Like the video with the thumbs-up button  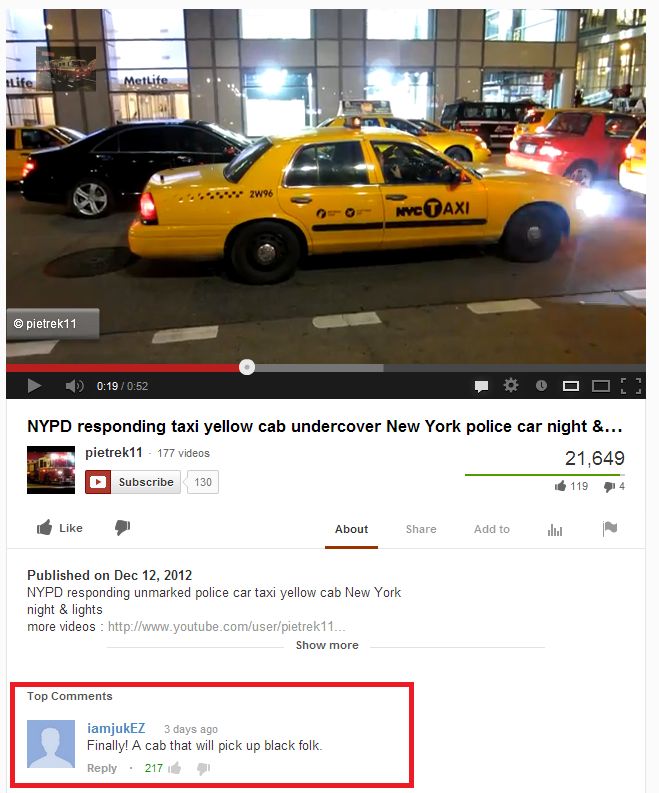point(60,527)
